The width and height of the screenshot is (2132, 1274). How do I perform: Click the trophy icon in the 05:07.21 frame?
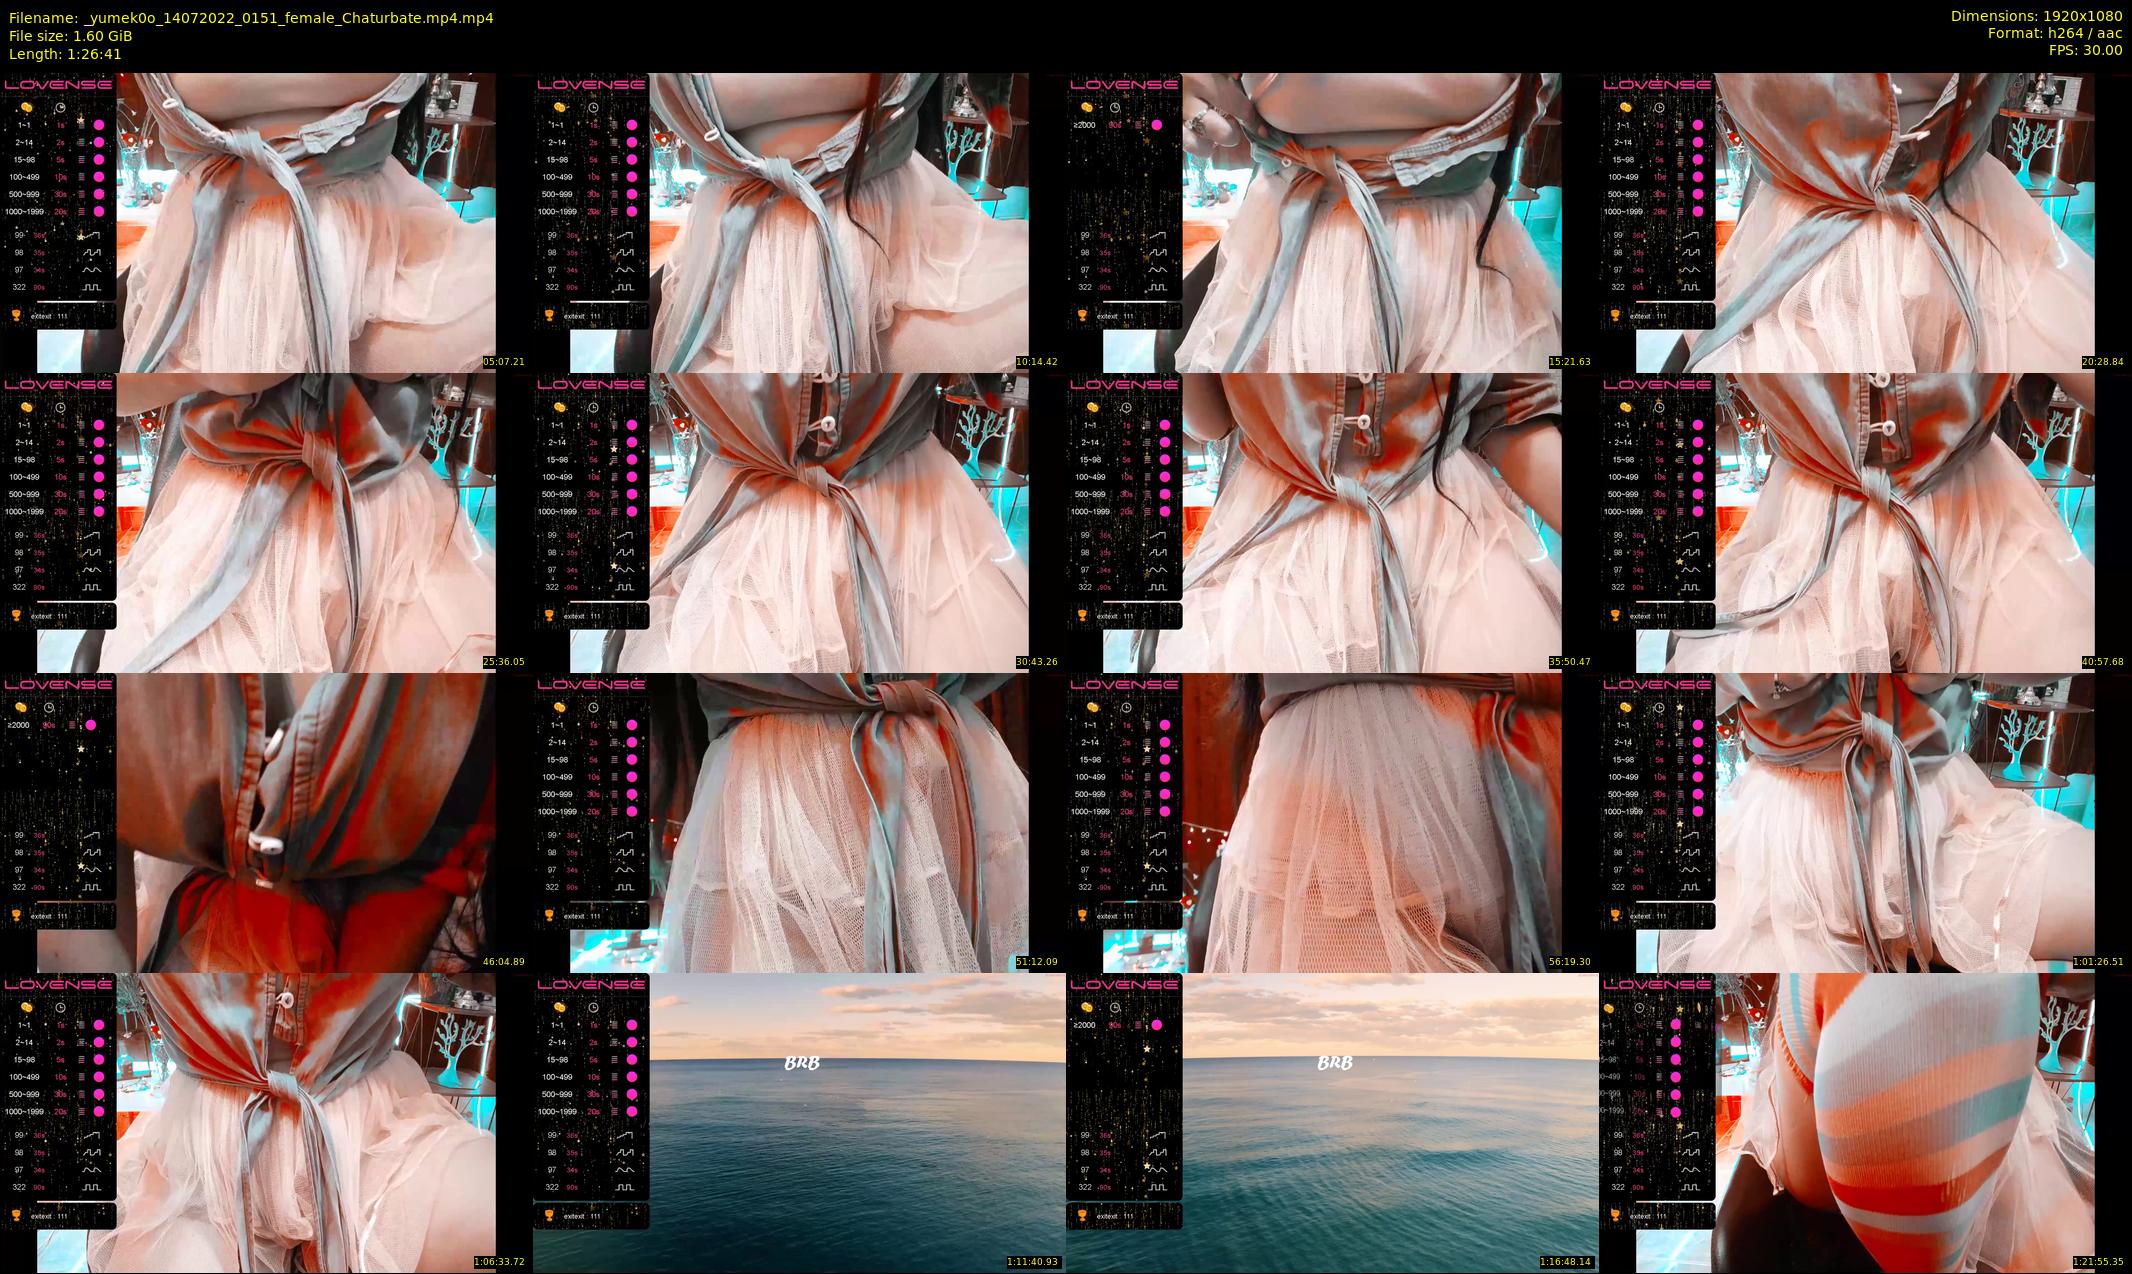coord(16,315)
